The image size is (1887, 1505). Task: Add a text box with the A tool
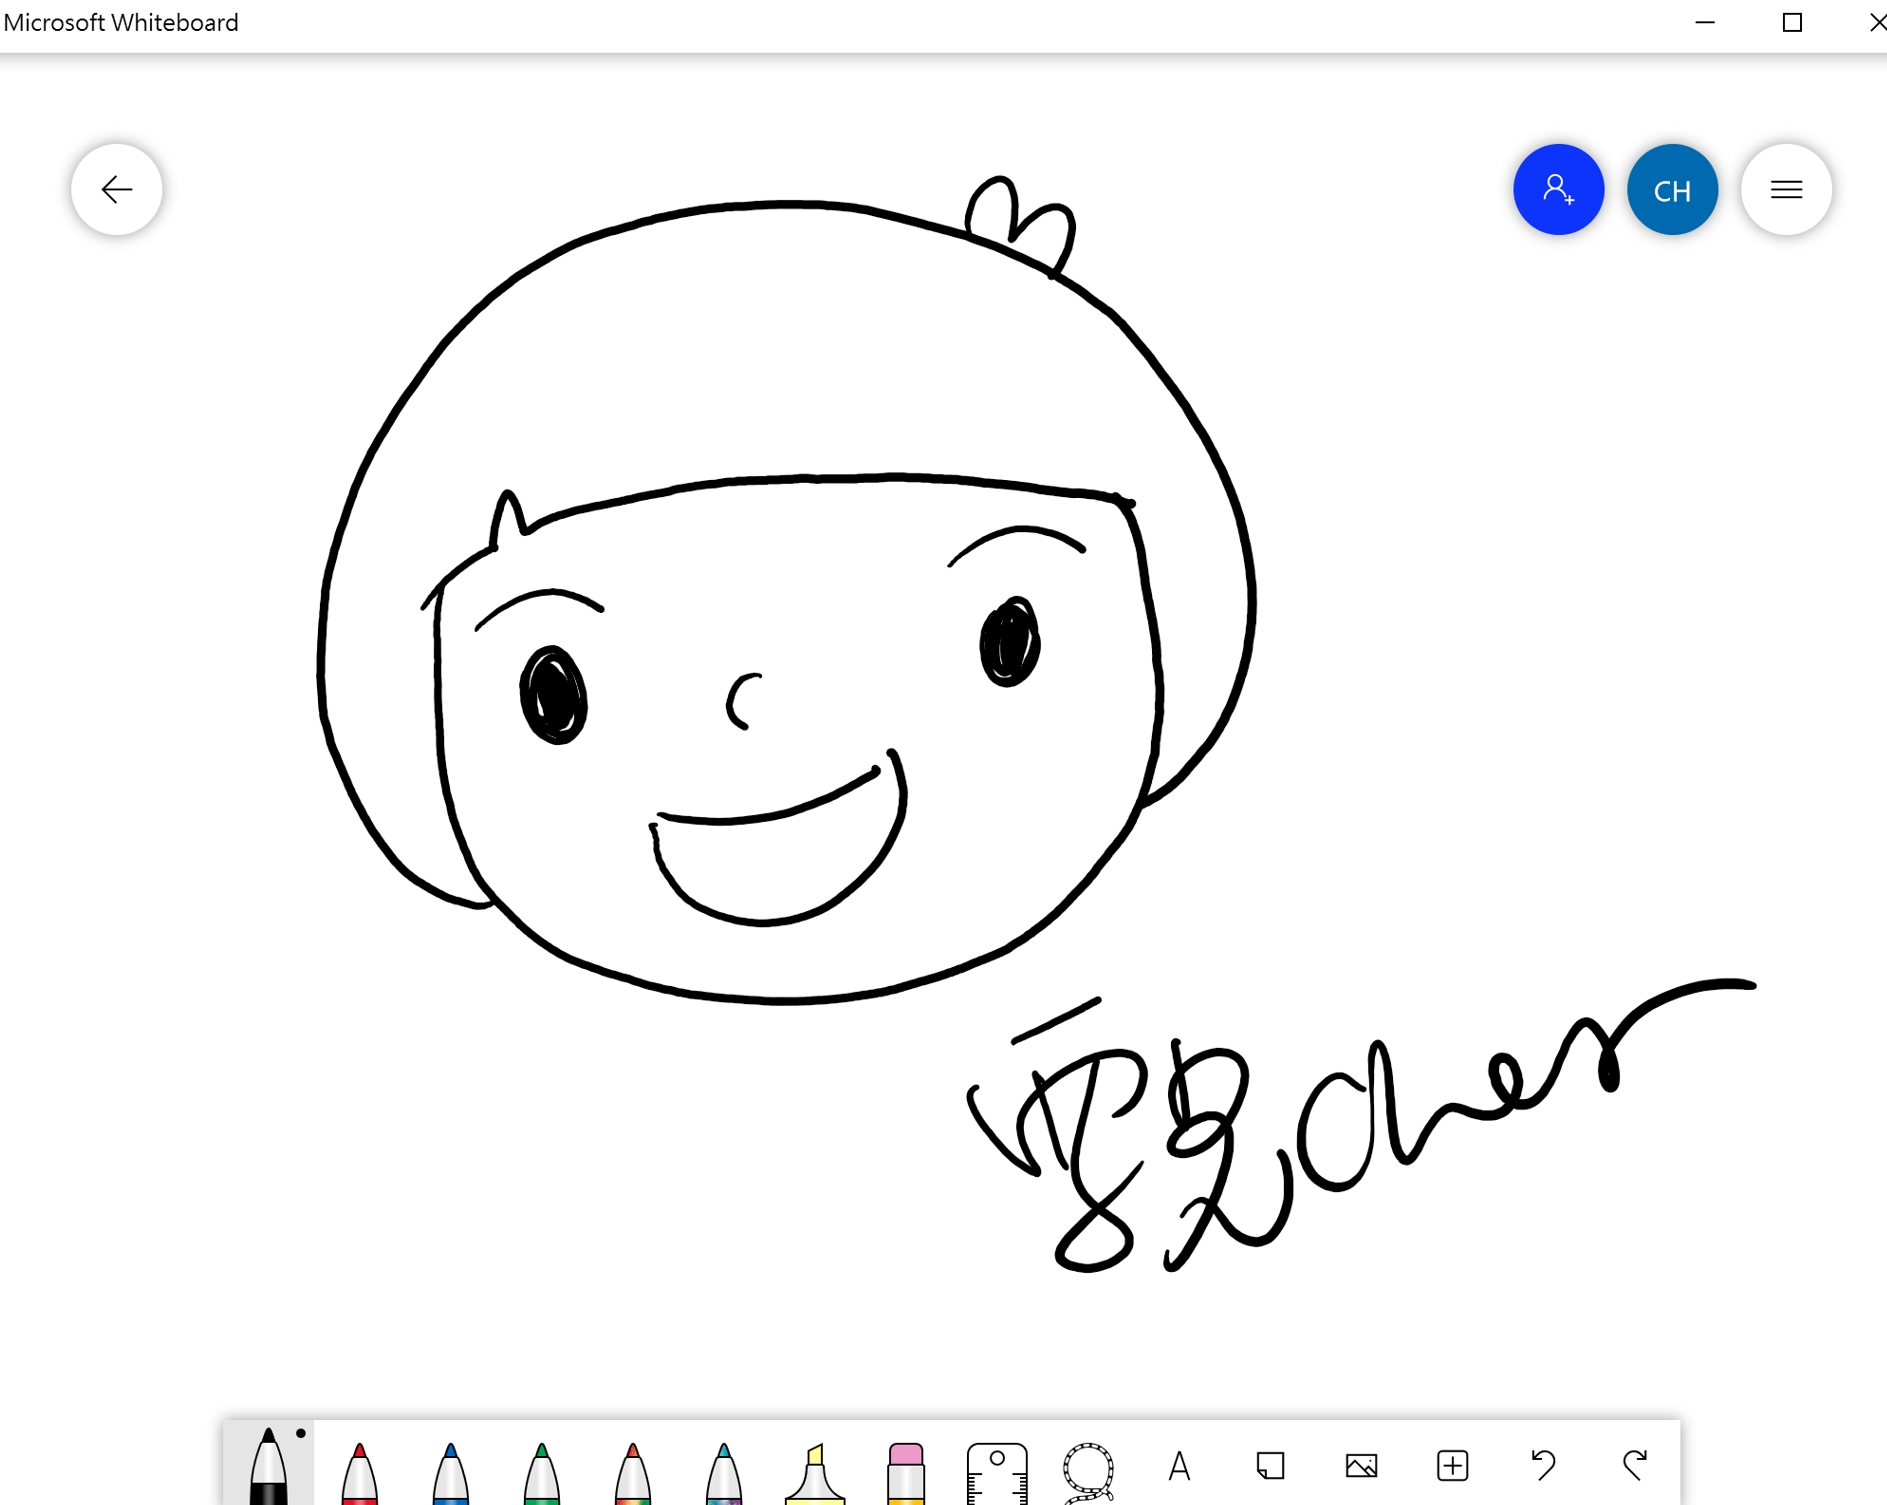click(1179, 1466)
